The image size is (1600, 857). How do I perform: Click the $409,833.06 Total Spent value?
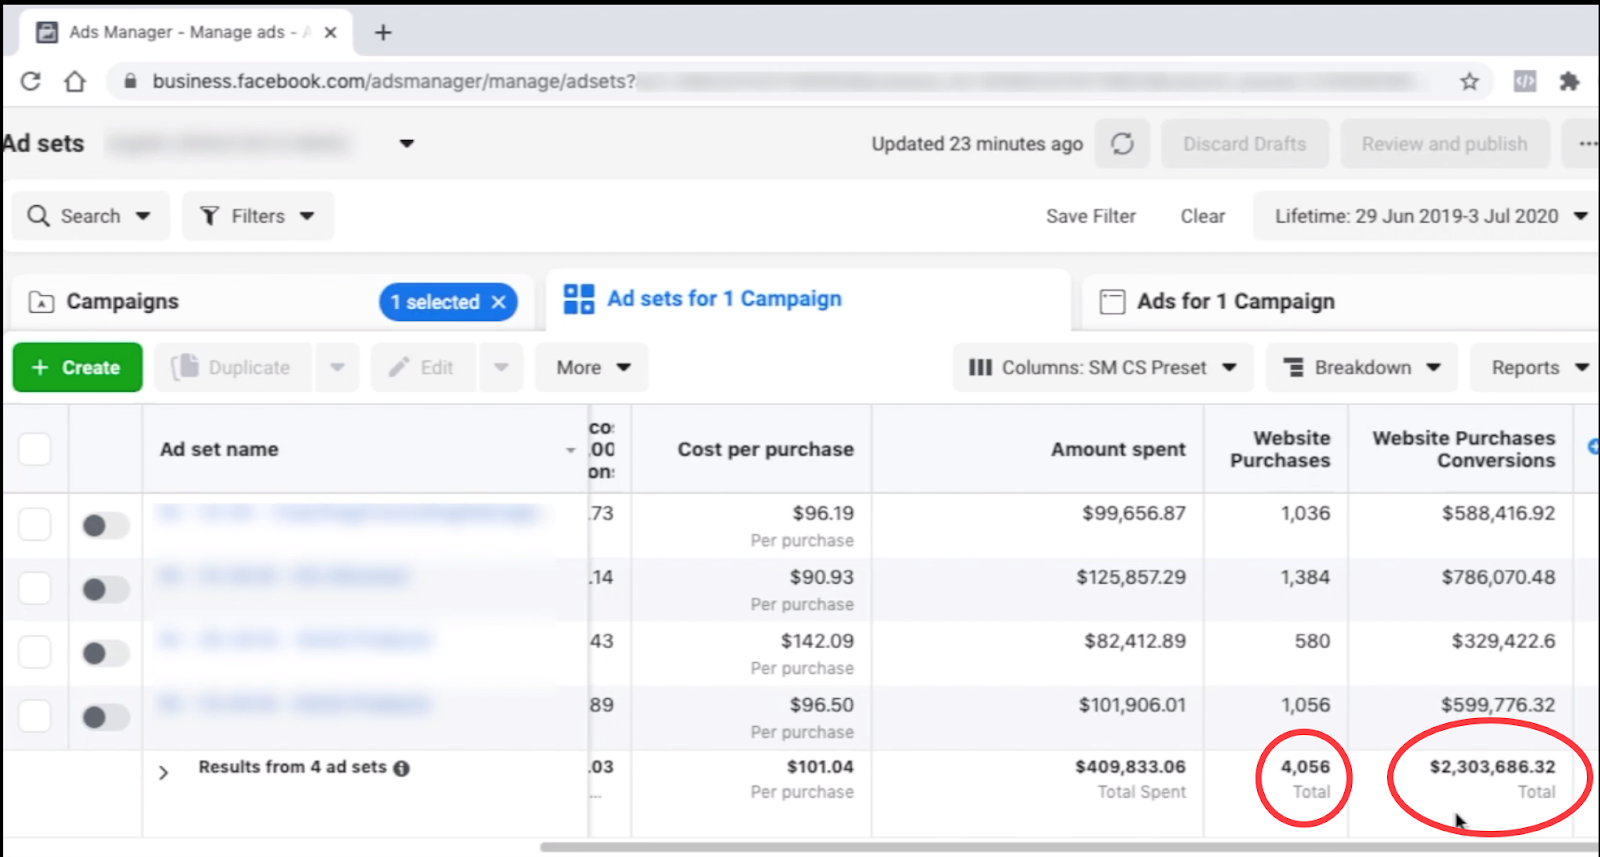[1130, 767]
